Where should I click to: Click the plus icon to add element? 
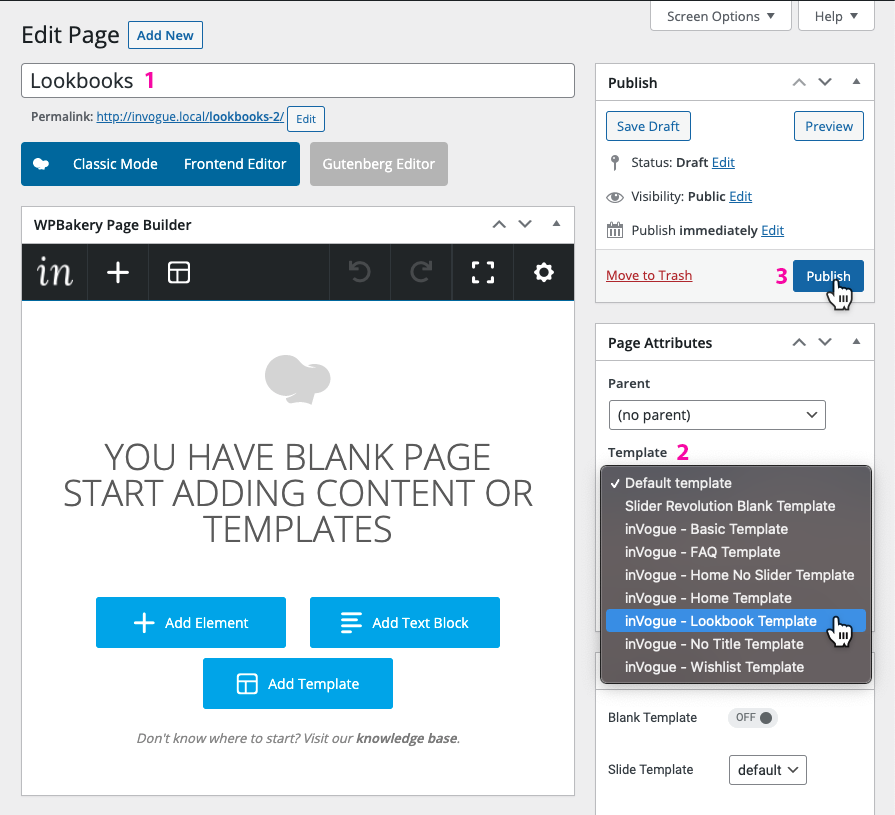pos(118,272)
